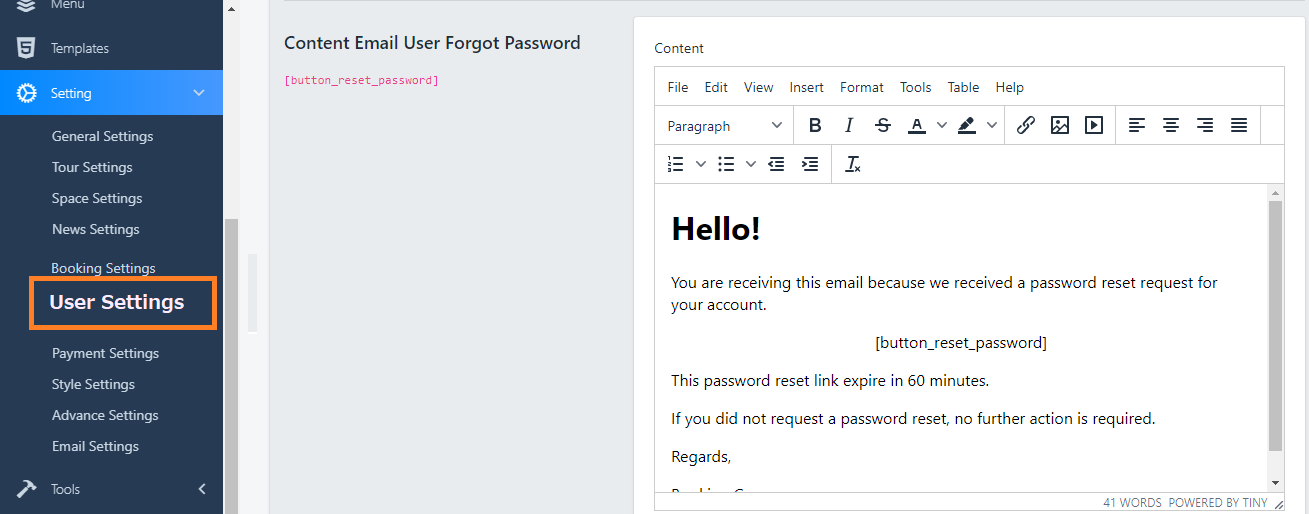Image resolution: width=1309 pixels, height=514 pixels.
Task: Toggle bold formatting in the editor
Action: (x=815, y=126)
